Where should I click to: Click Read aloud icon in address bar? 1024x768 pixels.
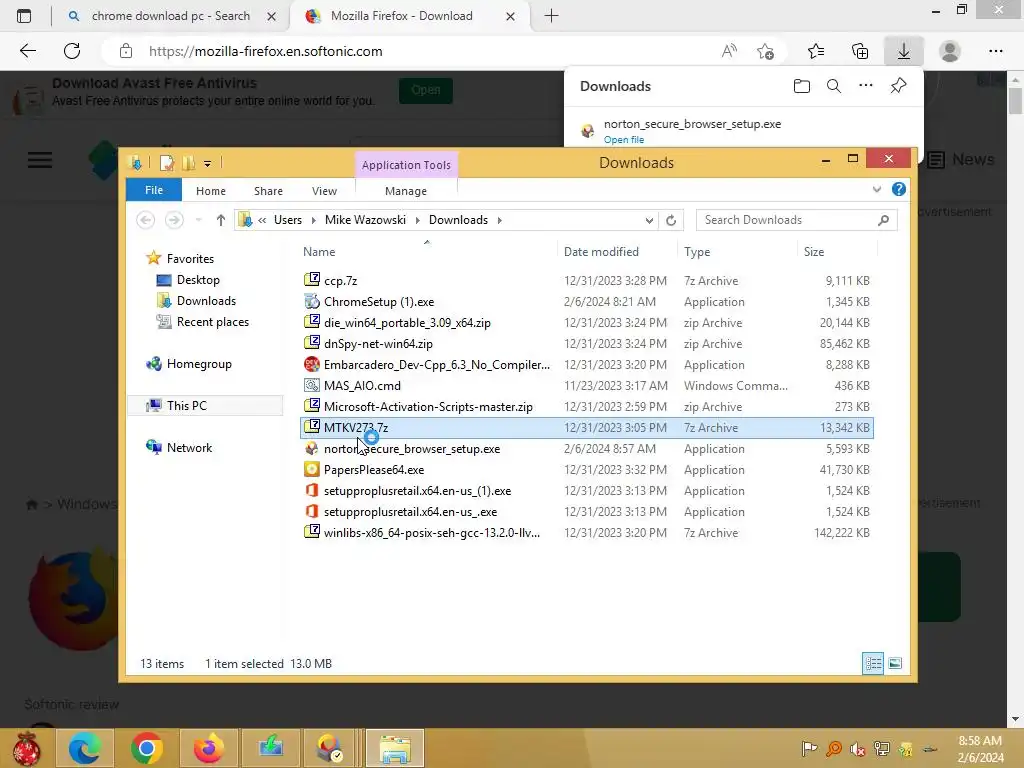[x=729, y=51]
